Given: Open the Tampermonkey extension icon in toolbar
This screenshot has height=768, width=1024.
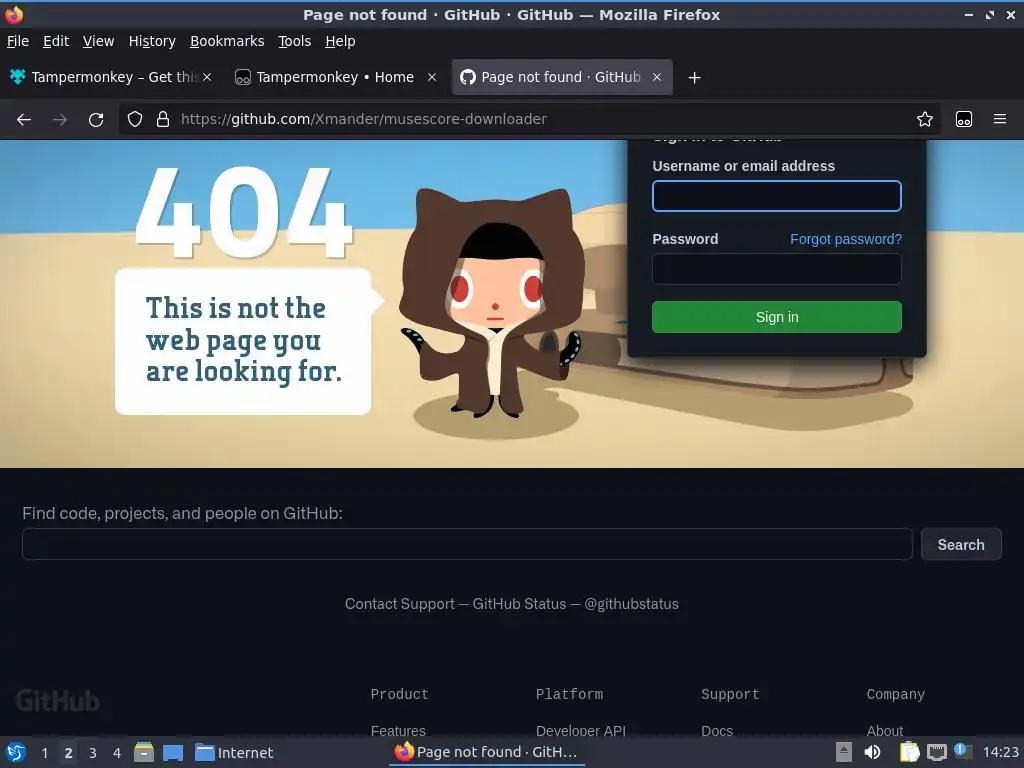Looking at the screenshot, I should (963, 119).
